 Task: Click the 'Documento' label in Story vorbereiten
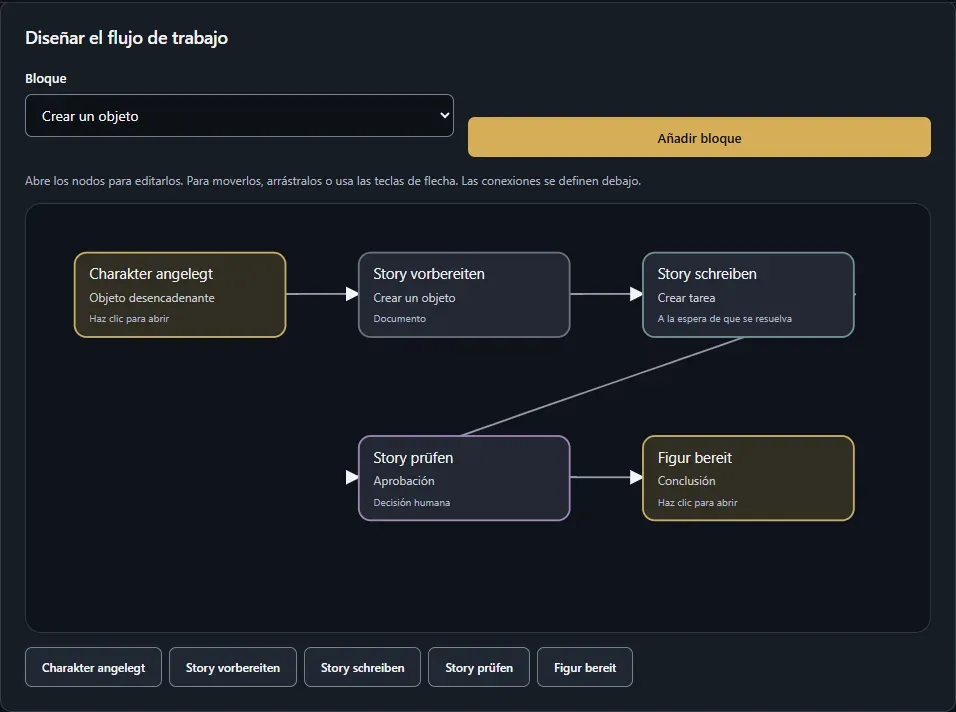point(399,318)
